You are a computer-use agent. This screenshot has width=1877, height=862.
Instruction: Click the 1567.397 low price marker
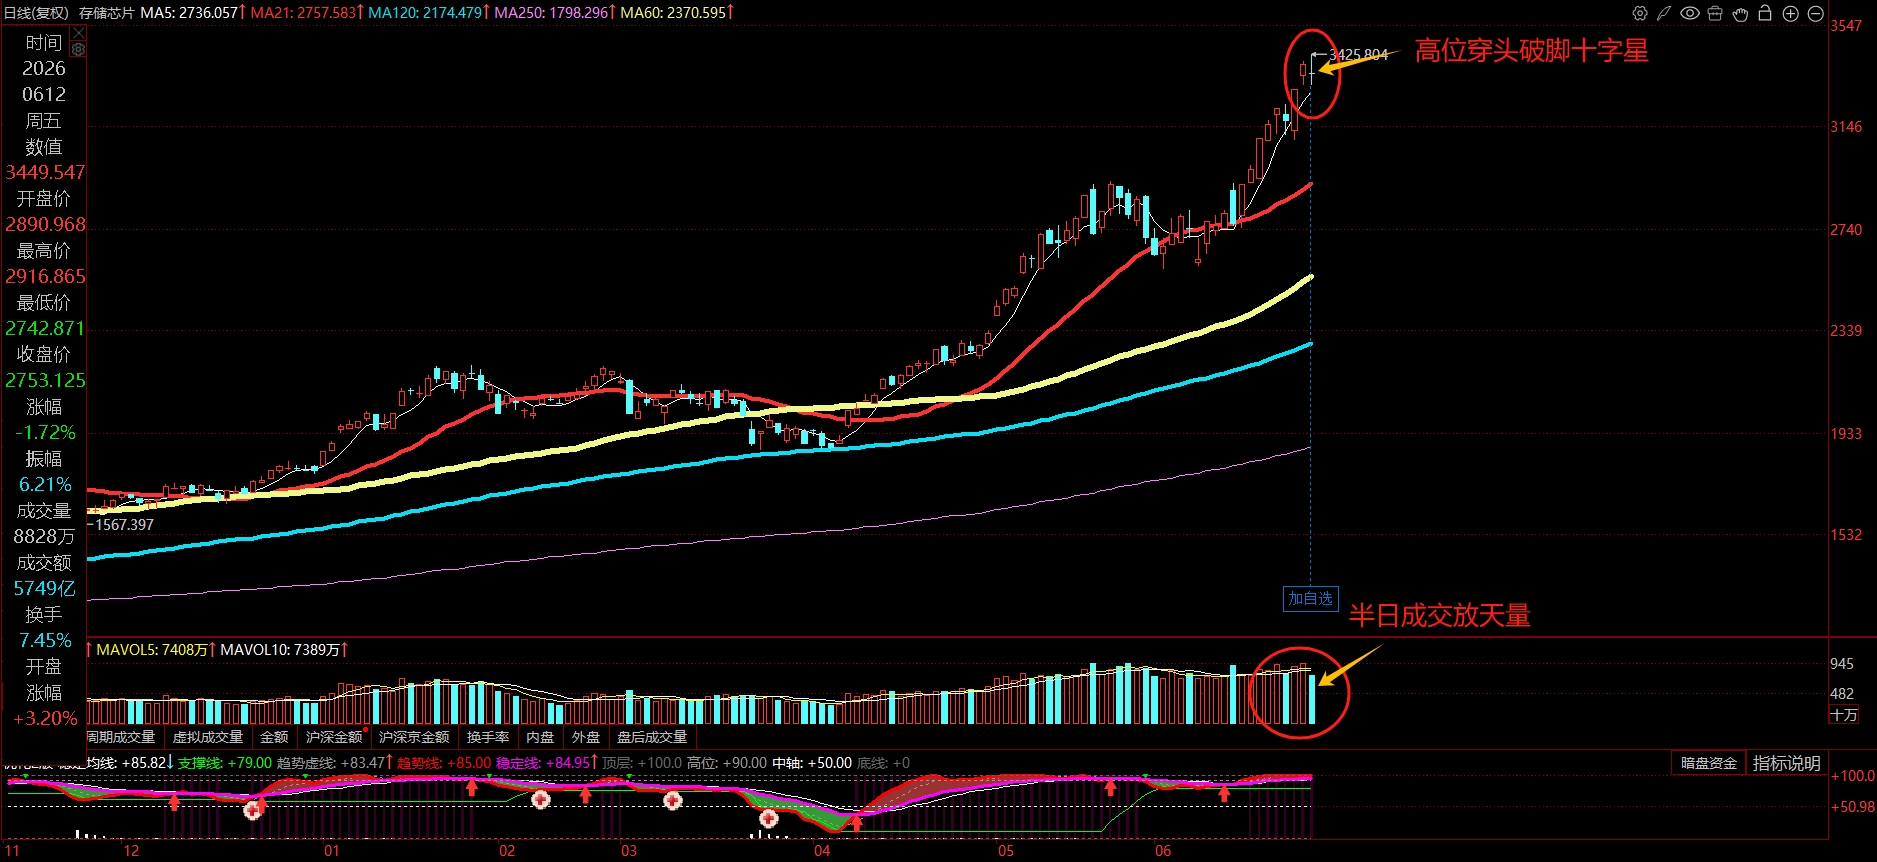(124, 524)
